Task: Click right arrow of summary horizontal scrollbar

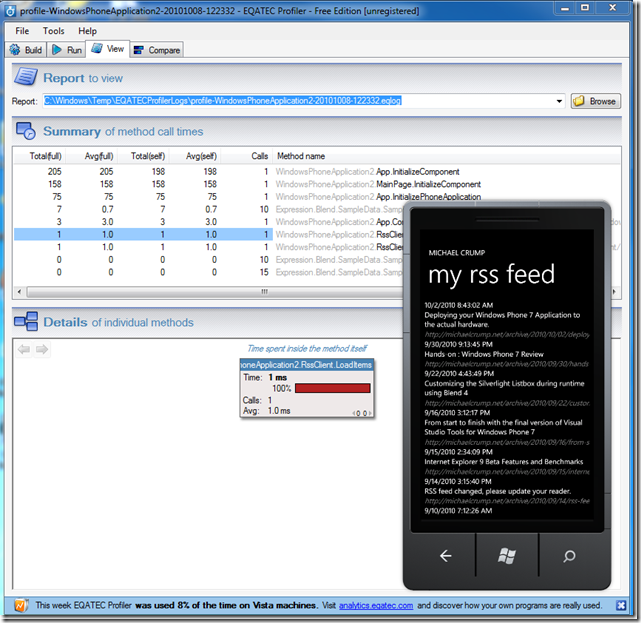Action: point(614,292)
